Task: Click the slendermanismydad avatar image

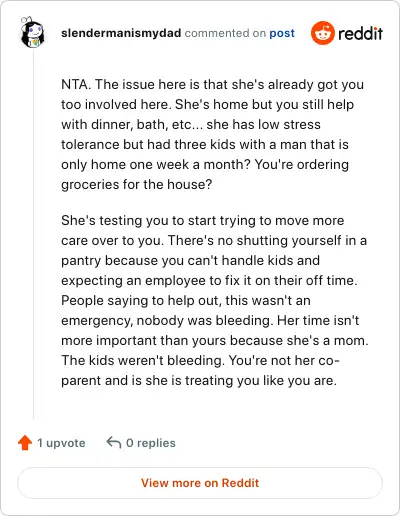Action: click(32, 32)
